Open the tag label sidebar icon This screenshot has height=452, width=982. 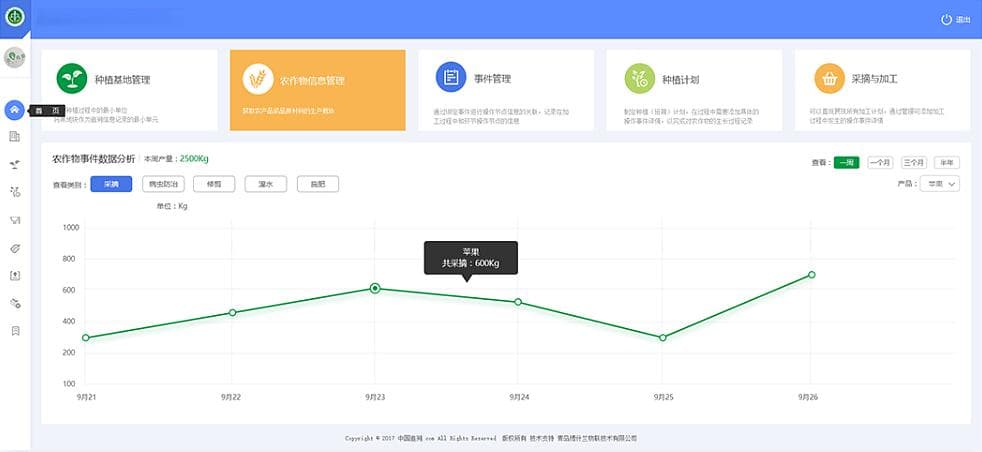(x=15, y=248)
